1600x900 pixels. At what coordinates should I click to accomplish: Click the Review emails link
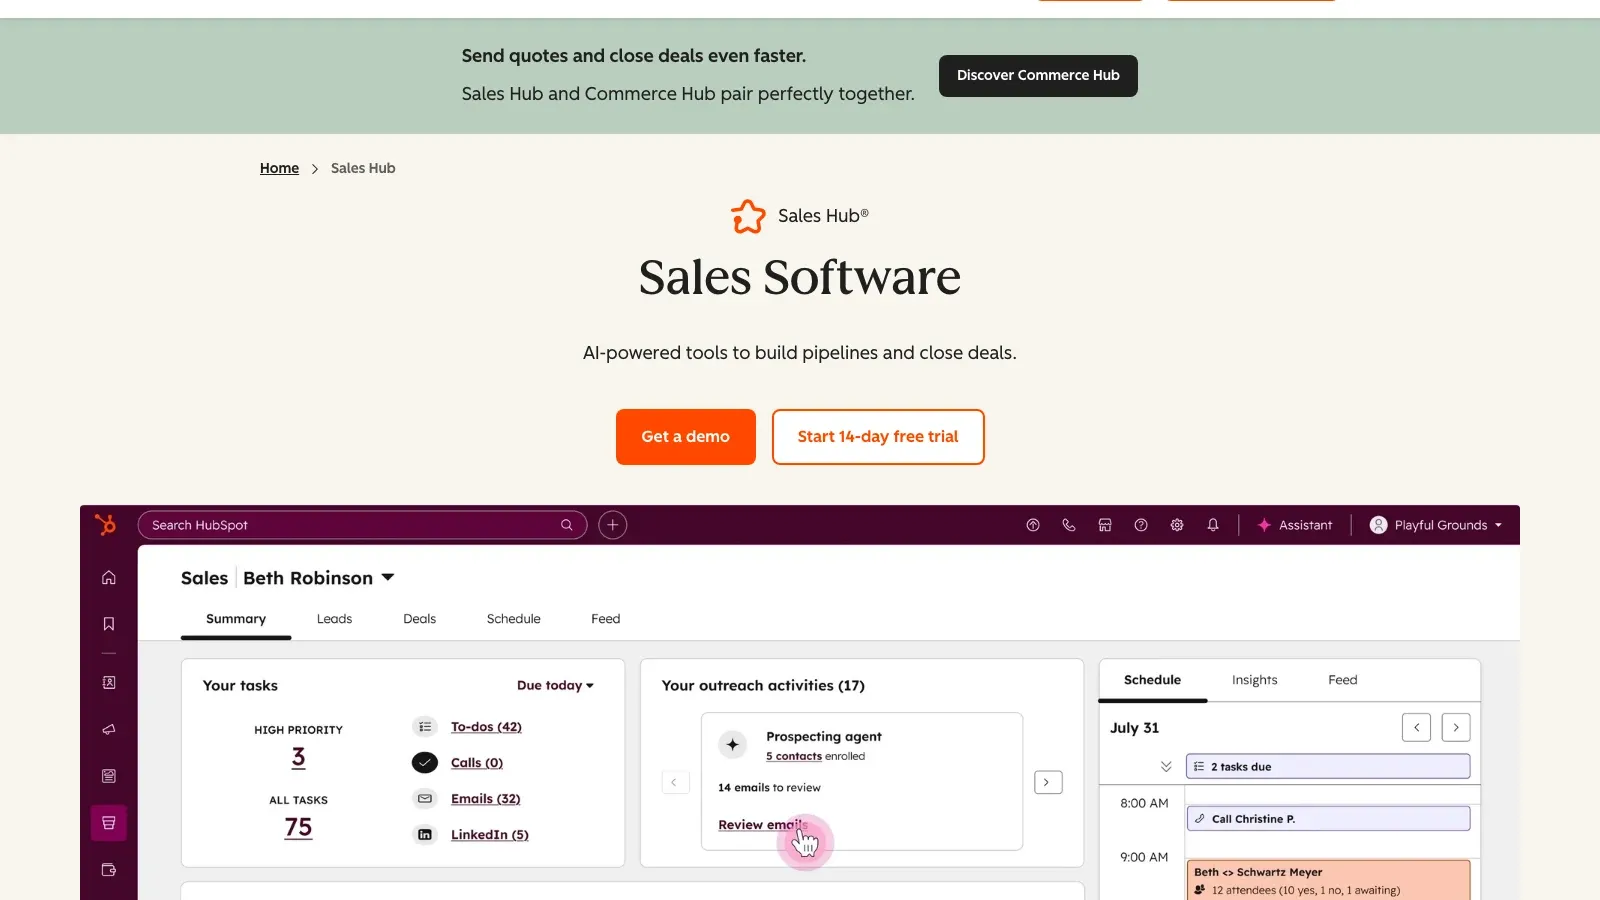(x=762, y=825)
